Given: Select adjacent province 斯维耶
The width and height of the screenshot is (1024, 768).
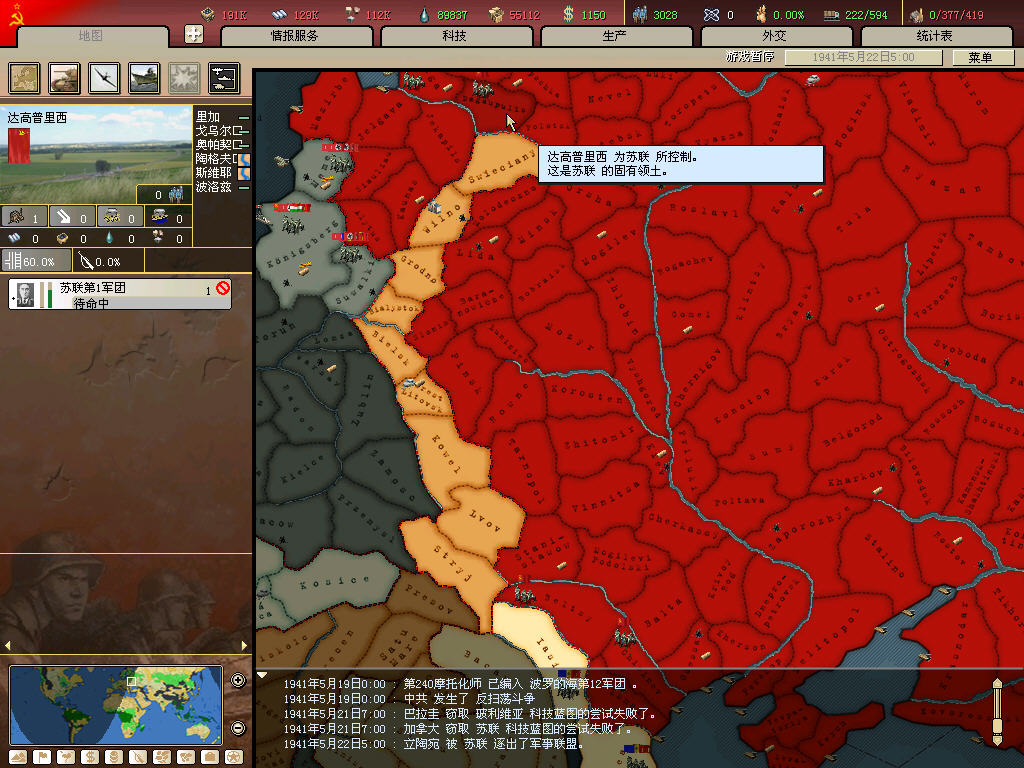Looking at the screenshot, I should pyautogui.click(x=214, y=172).
